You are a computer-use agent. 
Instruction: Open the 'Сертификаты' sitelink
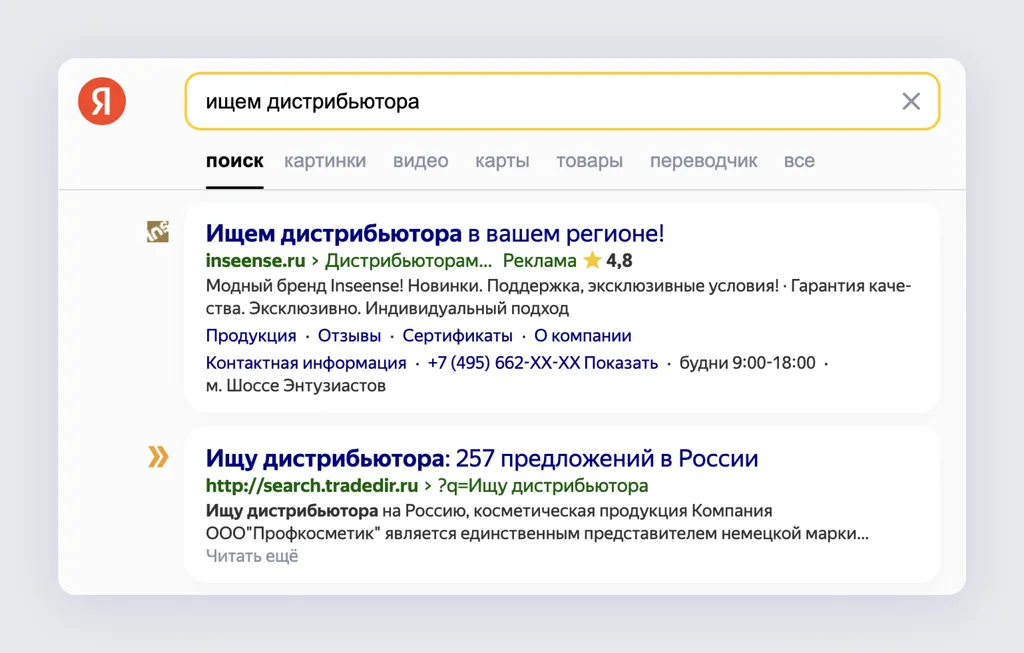[457, 336]
